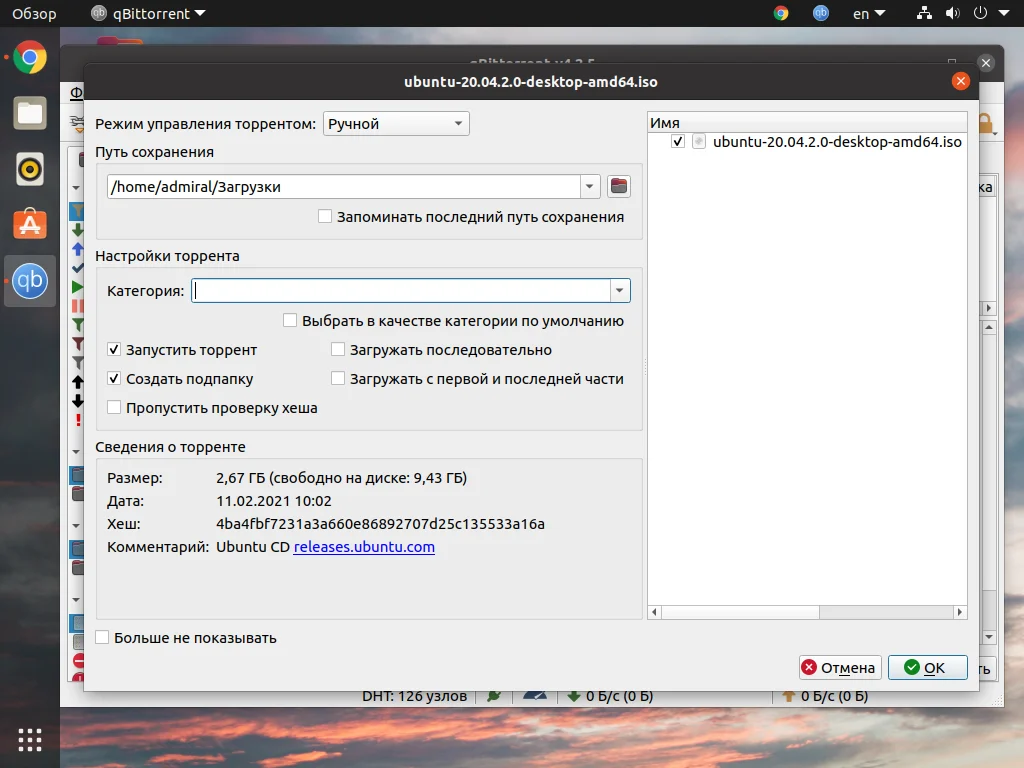
Task: Open torrent management mode dropdown Ручной
Action: 396,123
